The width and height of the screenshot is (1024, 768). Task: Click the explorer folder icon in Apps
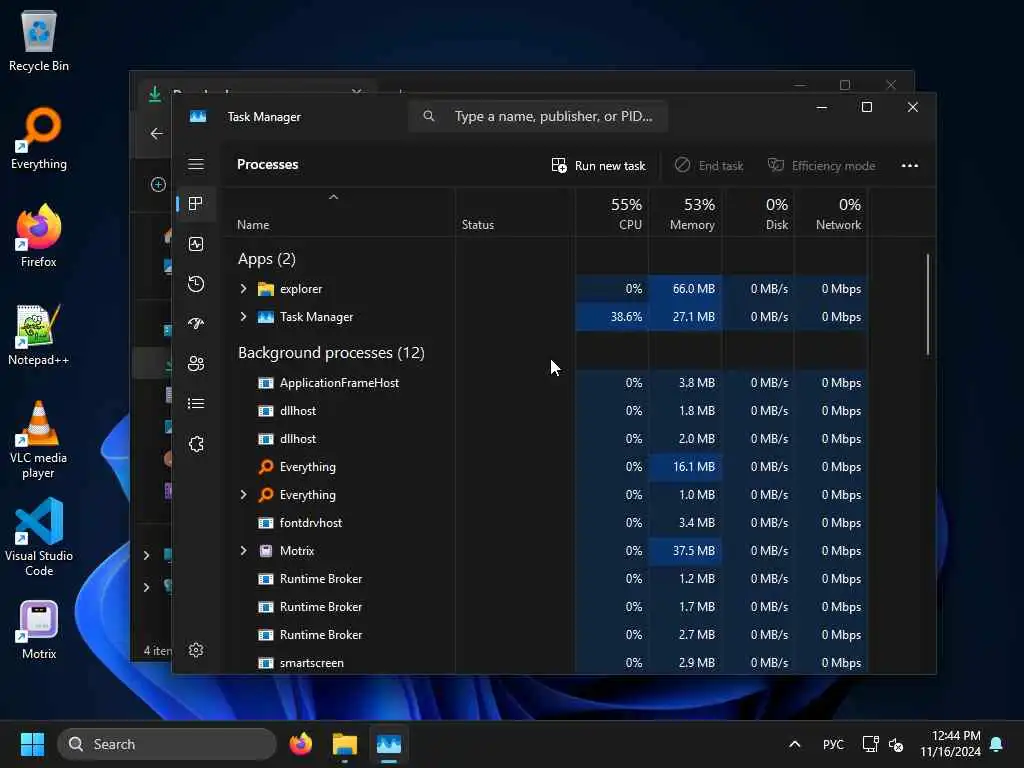pos(266,289)
